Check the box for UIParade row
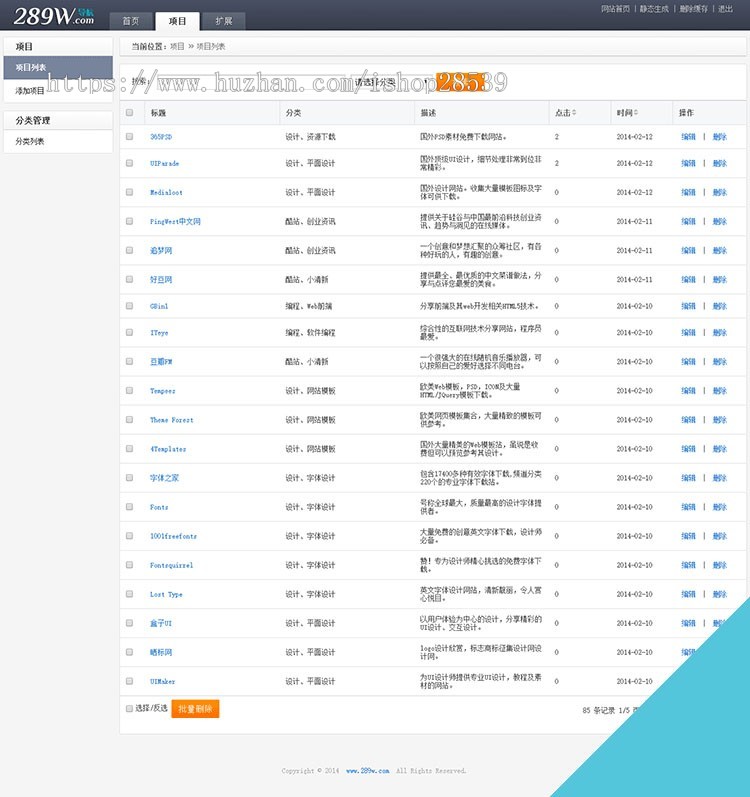Image resolution: width=750 pixels, height=797 pixels. pyautogui.click(x=130, y=163)
